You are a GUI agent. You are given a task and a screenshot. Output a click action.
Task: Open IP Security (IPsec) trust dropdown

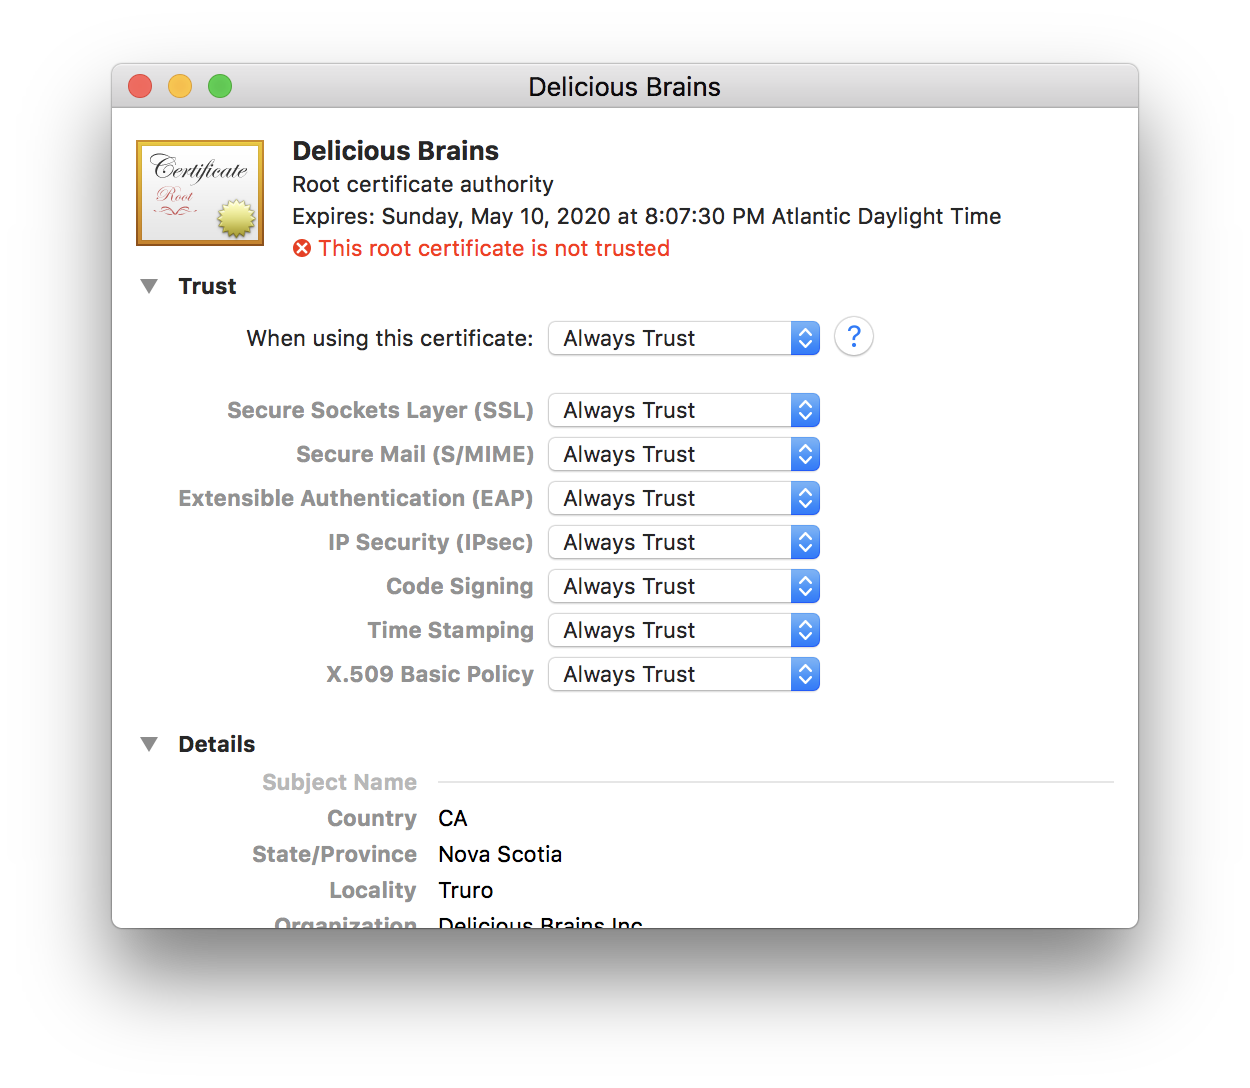684,542
